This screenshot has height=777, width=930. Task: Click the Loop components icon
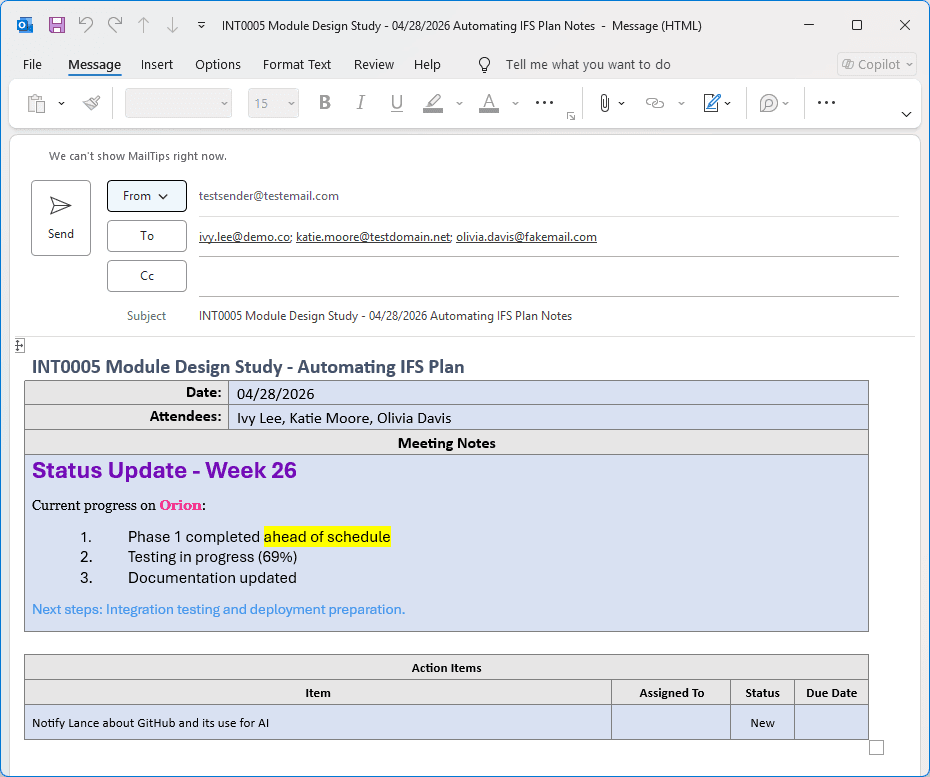(x=768, y=103)
